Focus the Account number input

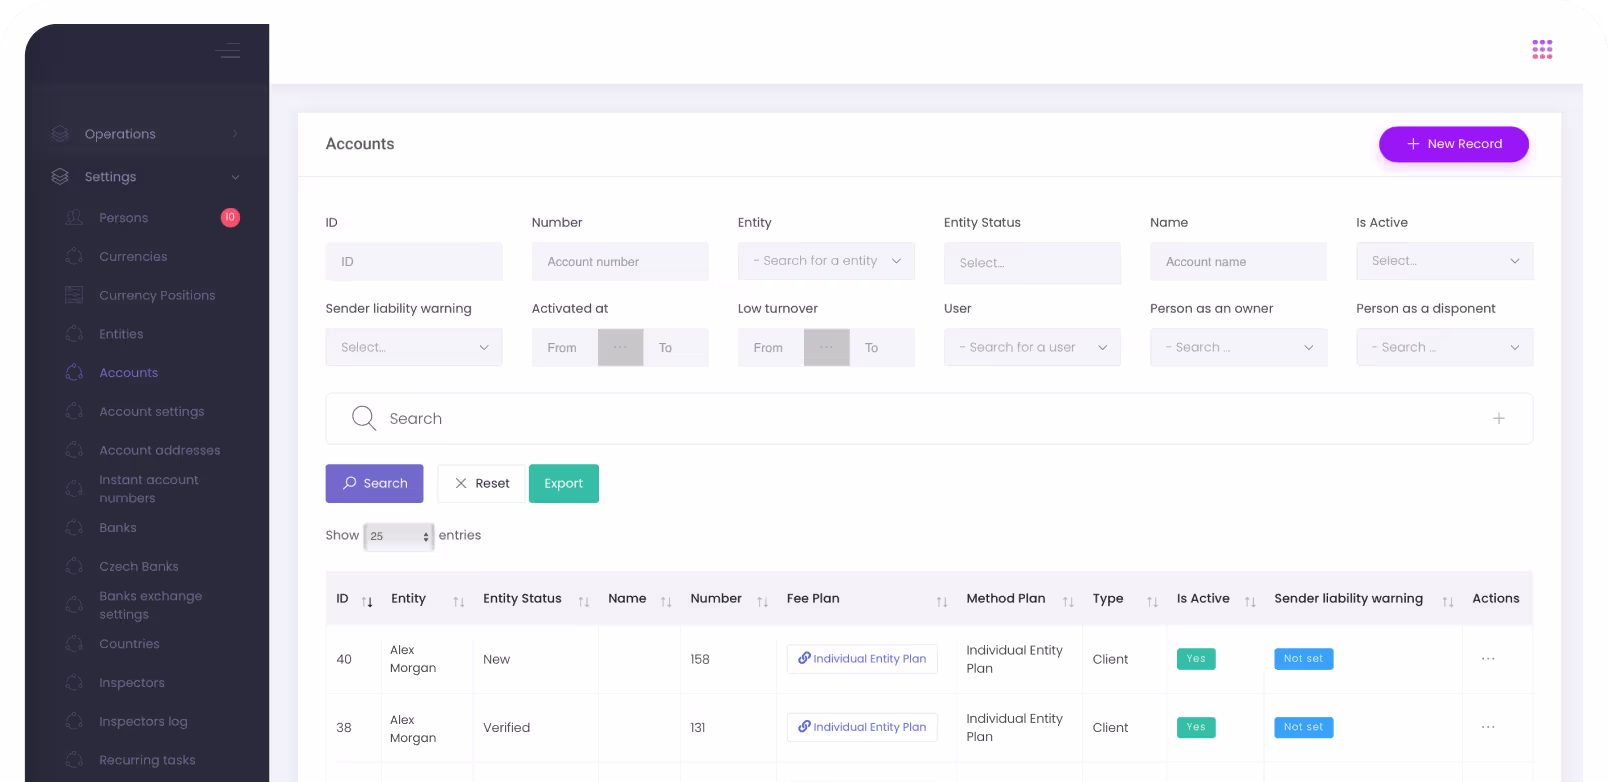[620, 261]
